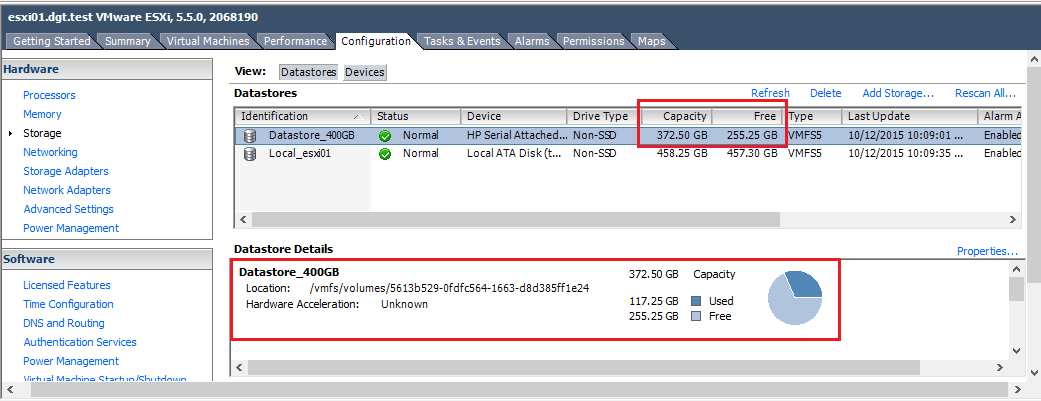Viewport: 1041px width, 401px height.
Task: Sort by the Status column header
Action: 416,116
